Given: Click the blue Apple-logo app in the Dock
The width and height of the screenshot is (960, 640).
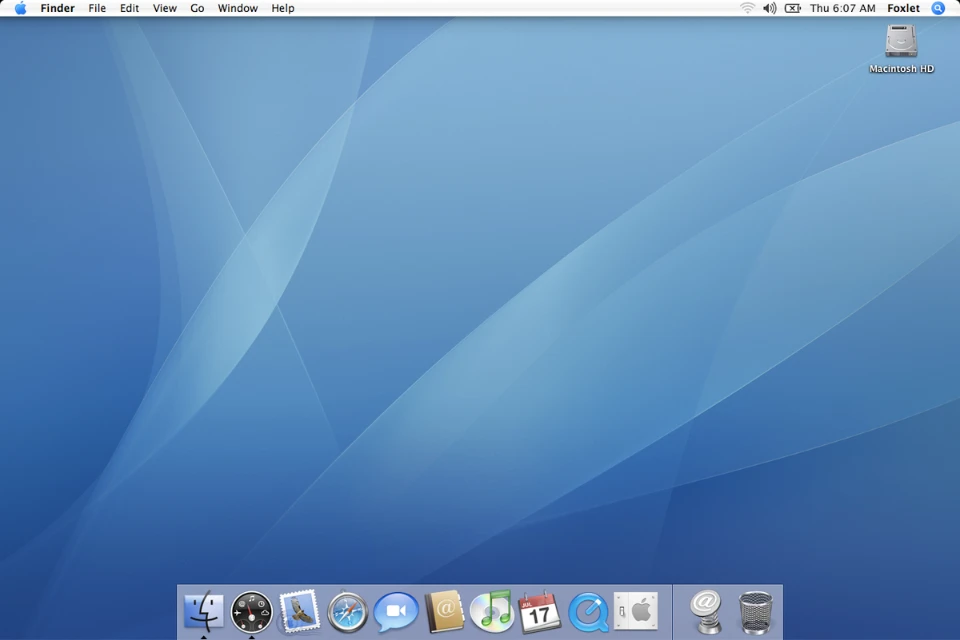Looking at the screenshot, I should pyautogui.click(x=637, y=612).
